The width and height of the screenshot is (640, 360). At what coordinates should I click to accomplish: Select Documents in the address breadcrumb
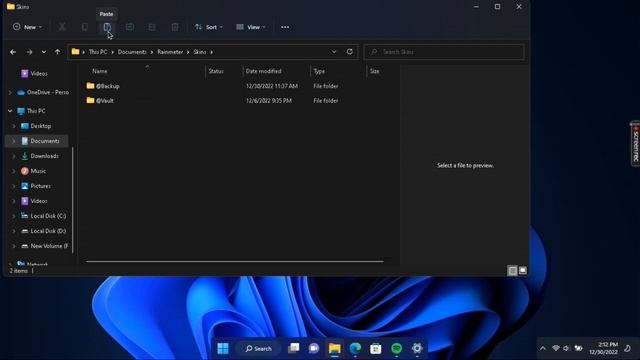pyautogui.click(x=132, y=52)
